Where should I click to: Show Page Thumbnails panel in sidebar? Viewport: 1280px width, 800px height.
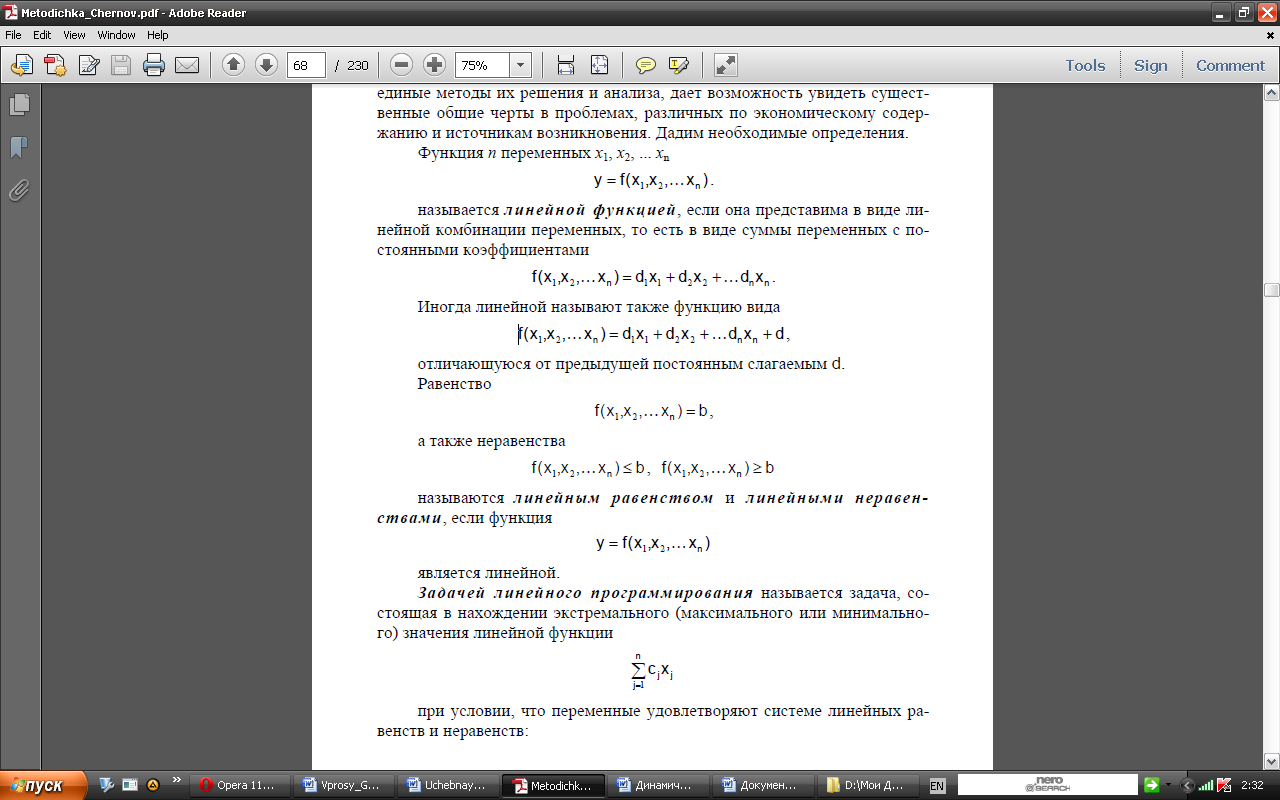point(19,104)
